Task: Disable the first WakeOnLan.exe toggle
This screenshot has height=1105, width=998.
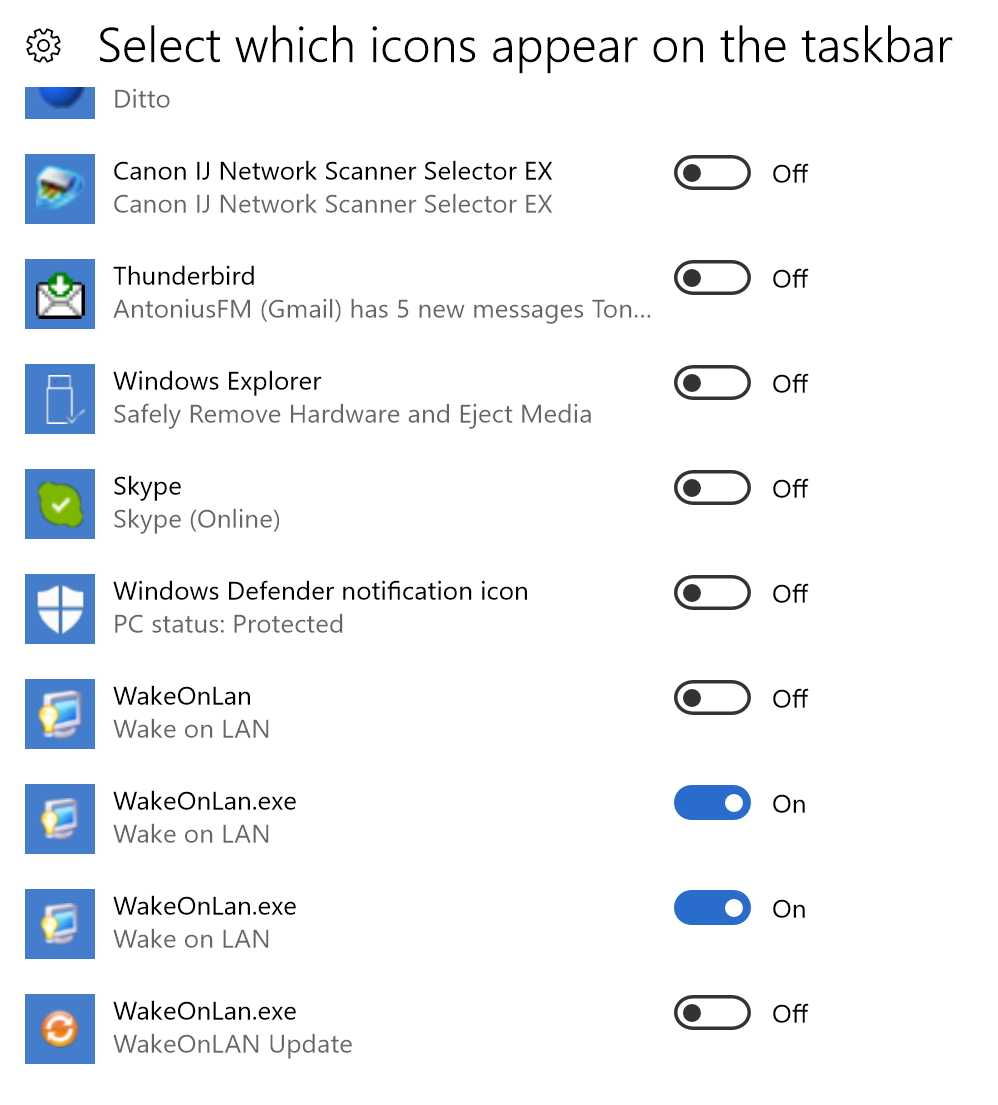Action: (x=712, y=803)
